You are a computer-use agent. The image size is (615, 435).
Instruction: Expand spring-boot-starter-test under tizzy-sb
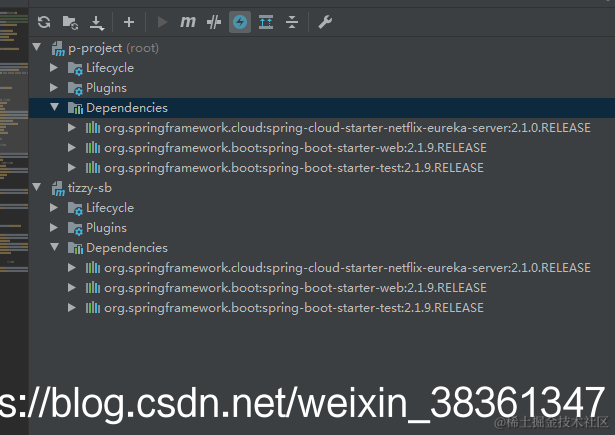click(x=71, y=308)
